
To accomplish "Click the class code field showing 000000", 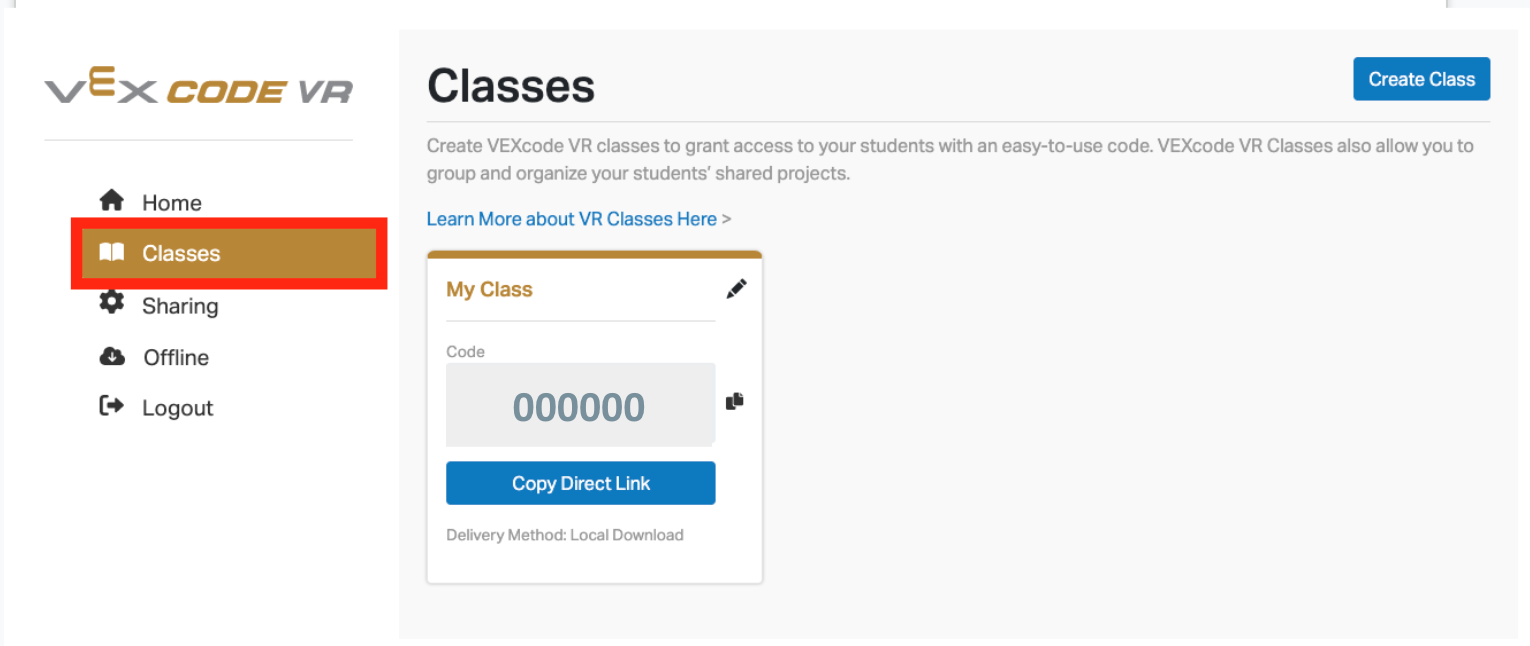I will [x=580, y=406].
